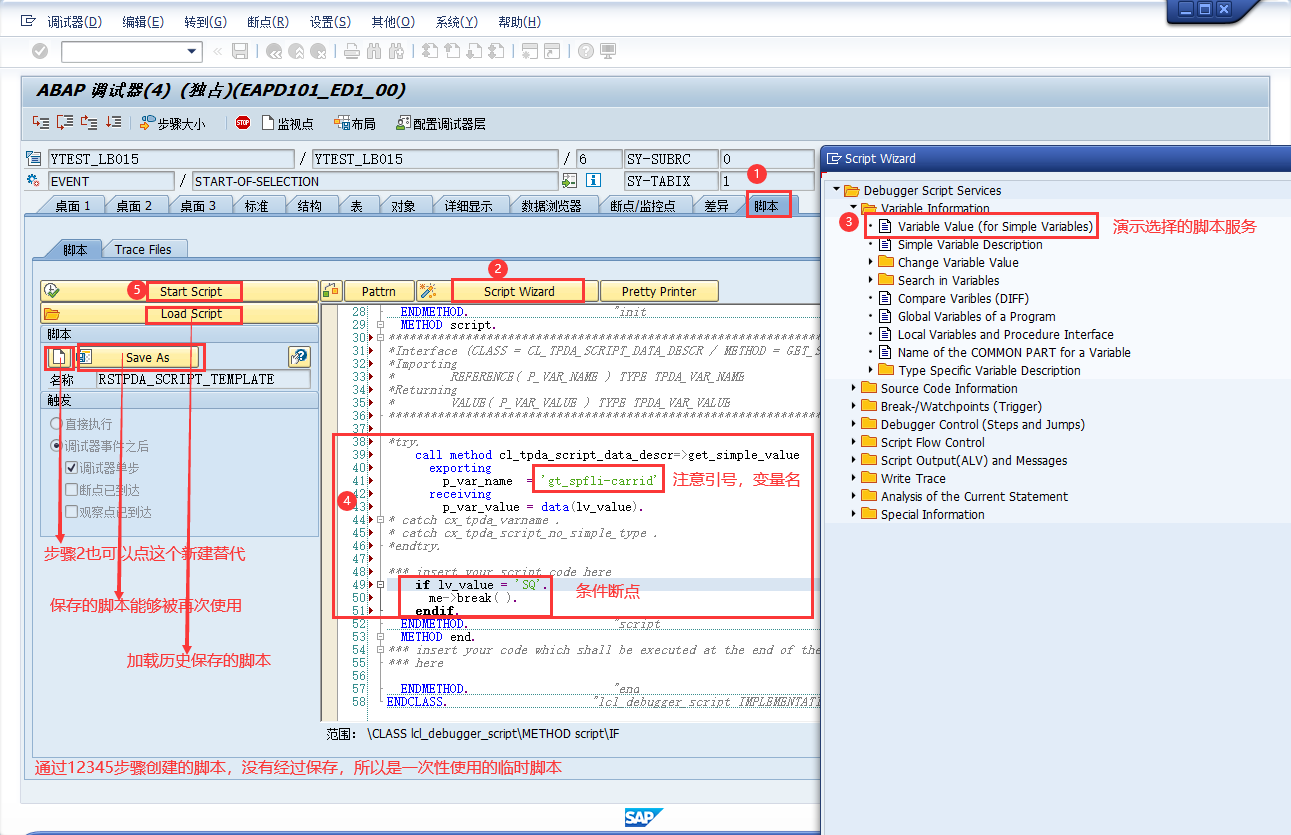Click the 布局 layout button
Viewport: 1291px width, 835px height.
tap(355, 124)
